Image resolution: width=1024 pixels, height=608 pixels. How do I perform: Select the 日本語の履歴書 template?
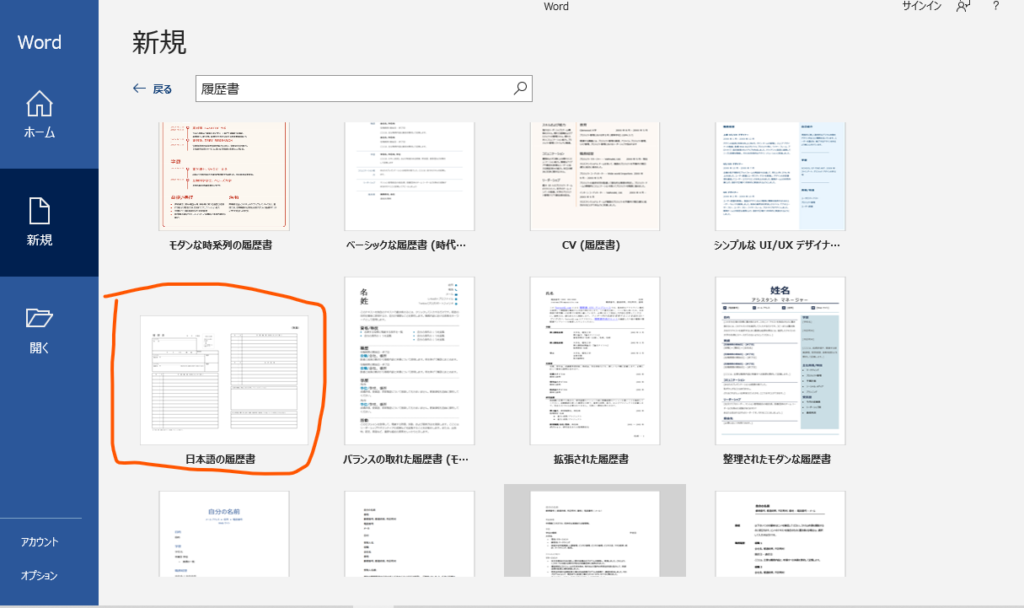click(220, 380)
